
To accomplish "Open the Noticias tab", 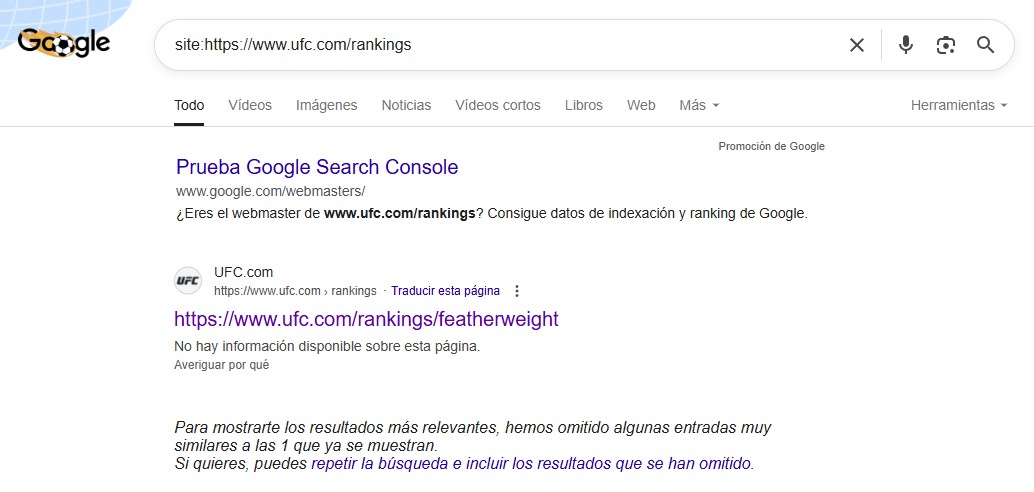I will [x=406, y=105].
